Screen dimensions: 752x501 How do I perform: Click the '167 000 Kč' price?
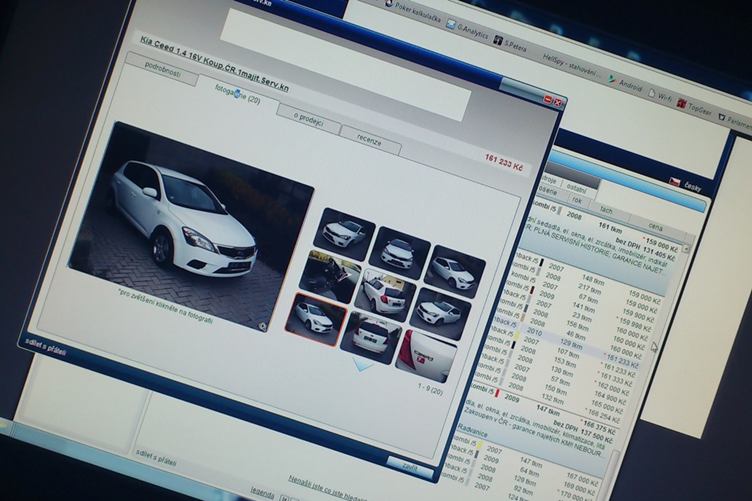click(583, 478)
